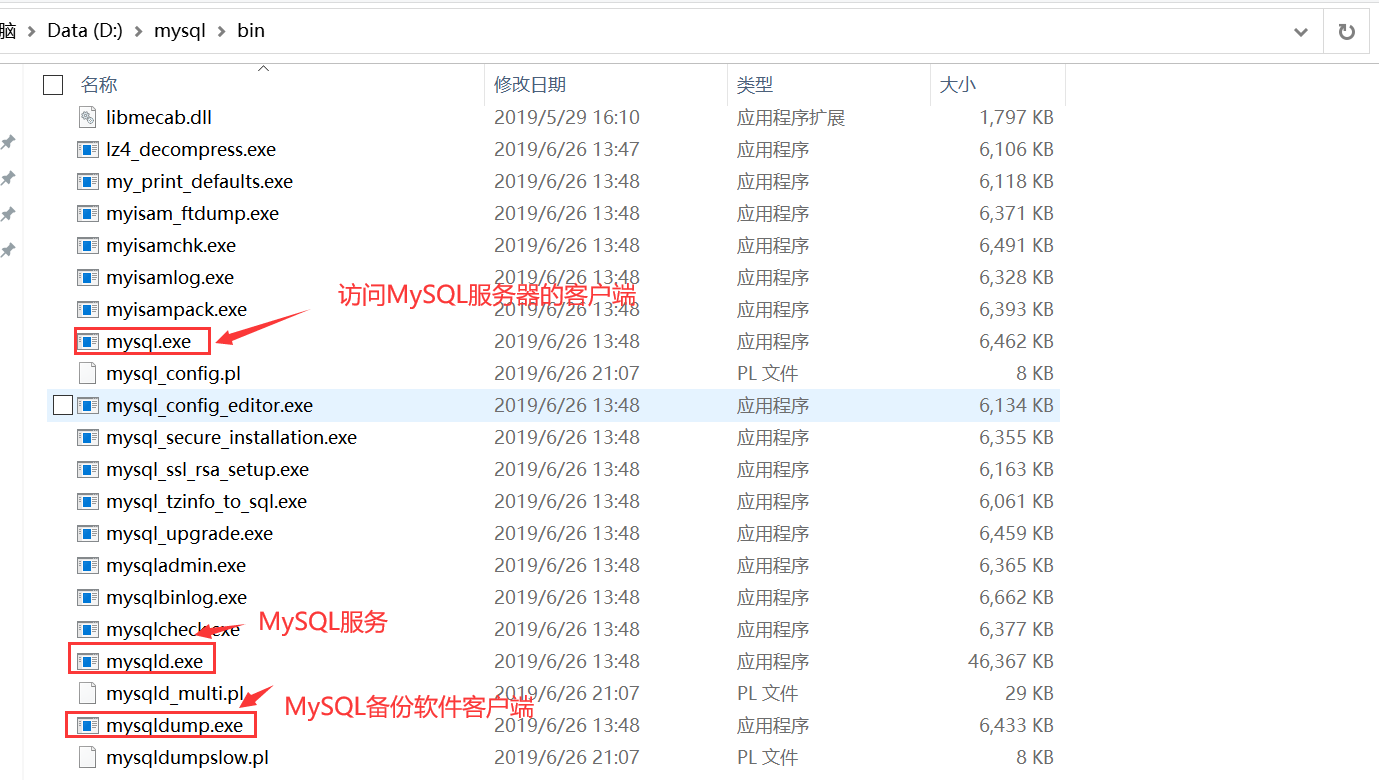This screenshot has height=780, width=1379.
Task: Click the 1,797 KB size value
Action: 1016,117
